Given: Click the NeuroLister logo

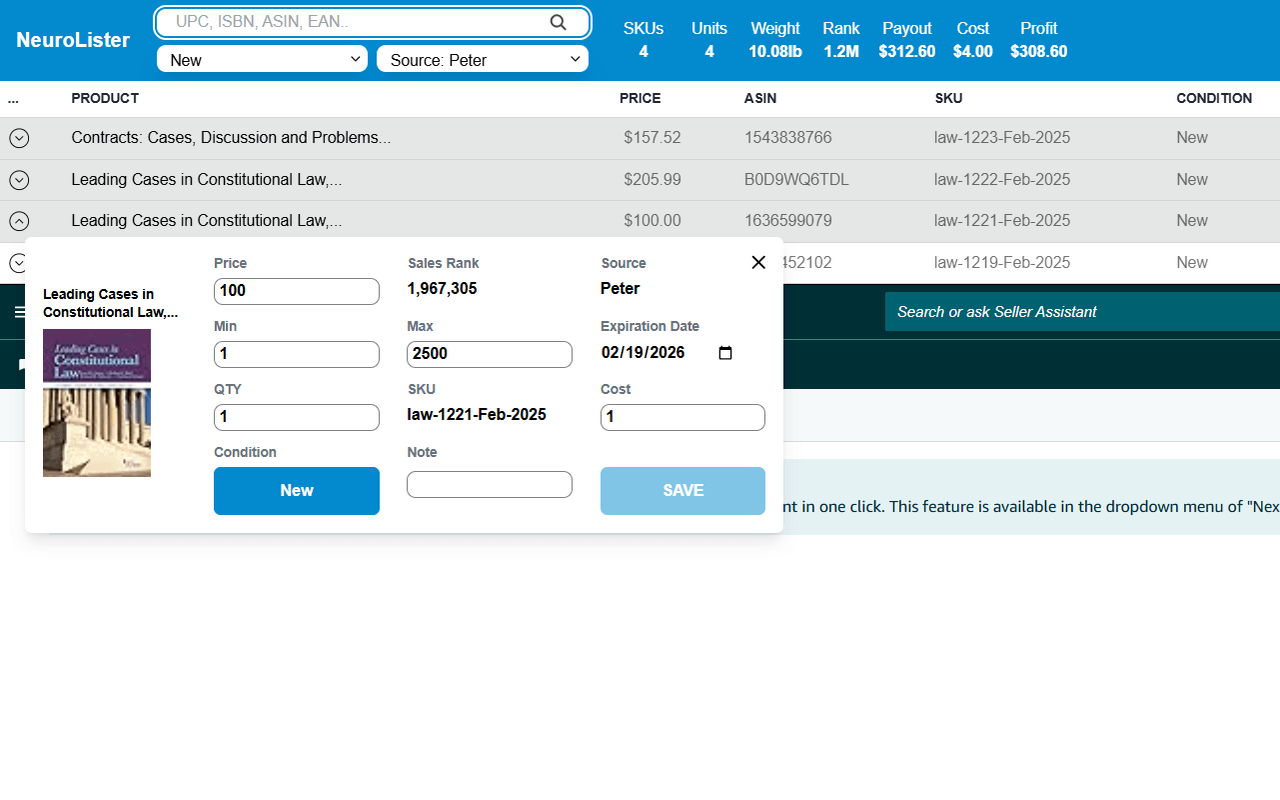Looking at the screenshot, I should point(73,40).
